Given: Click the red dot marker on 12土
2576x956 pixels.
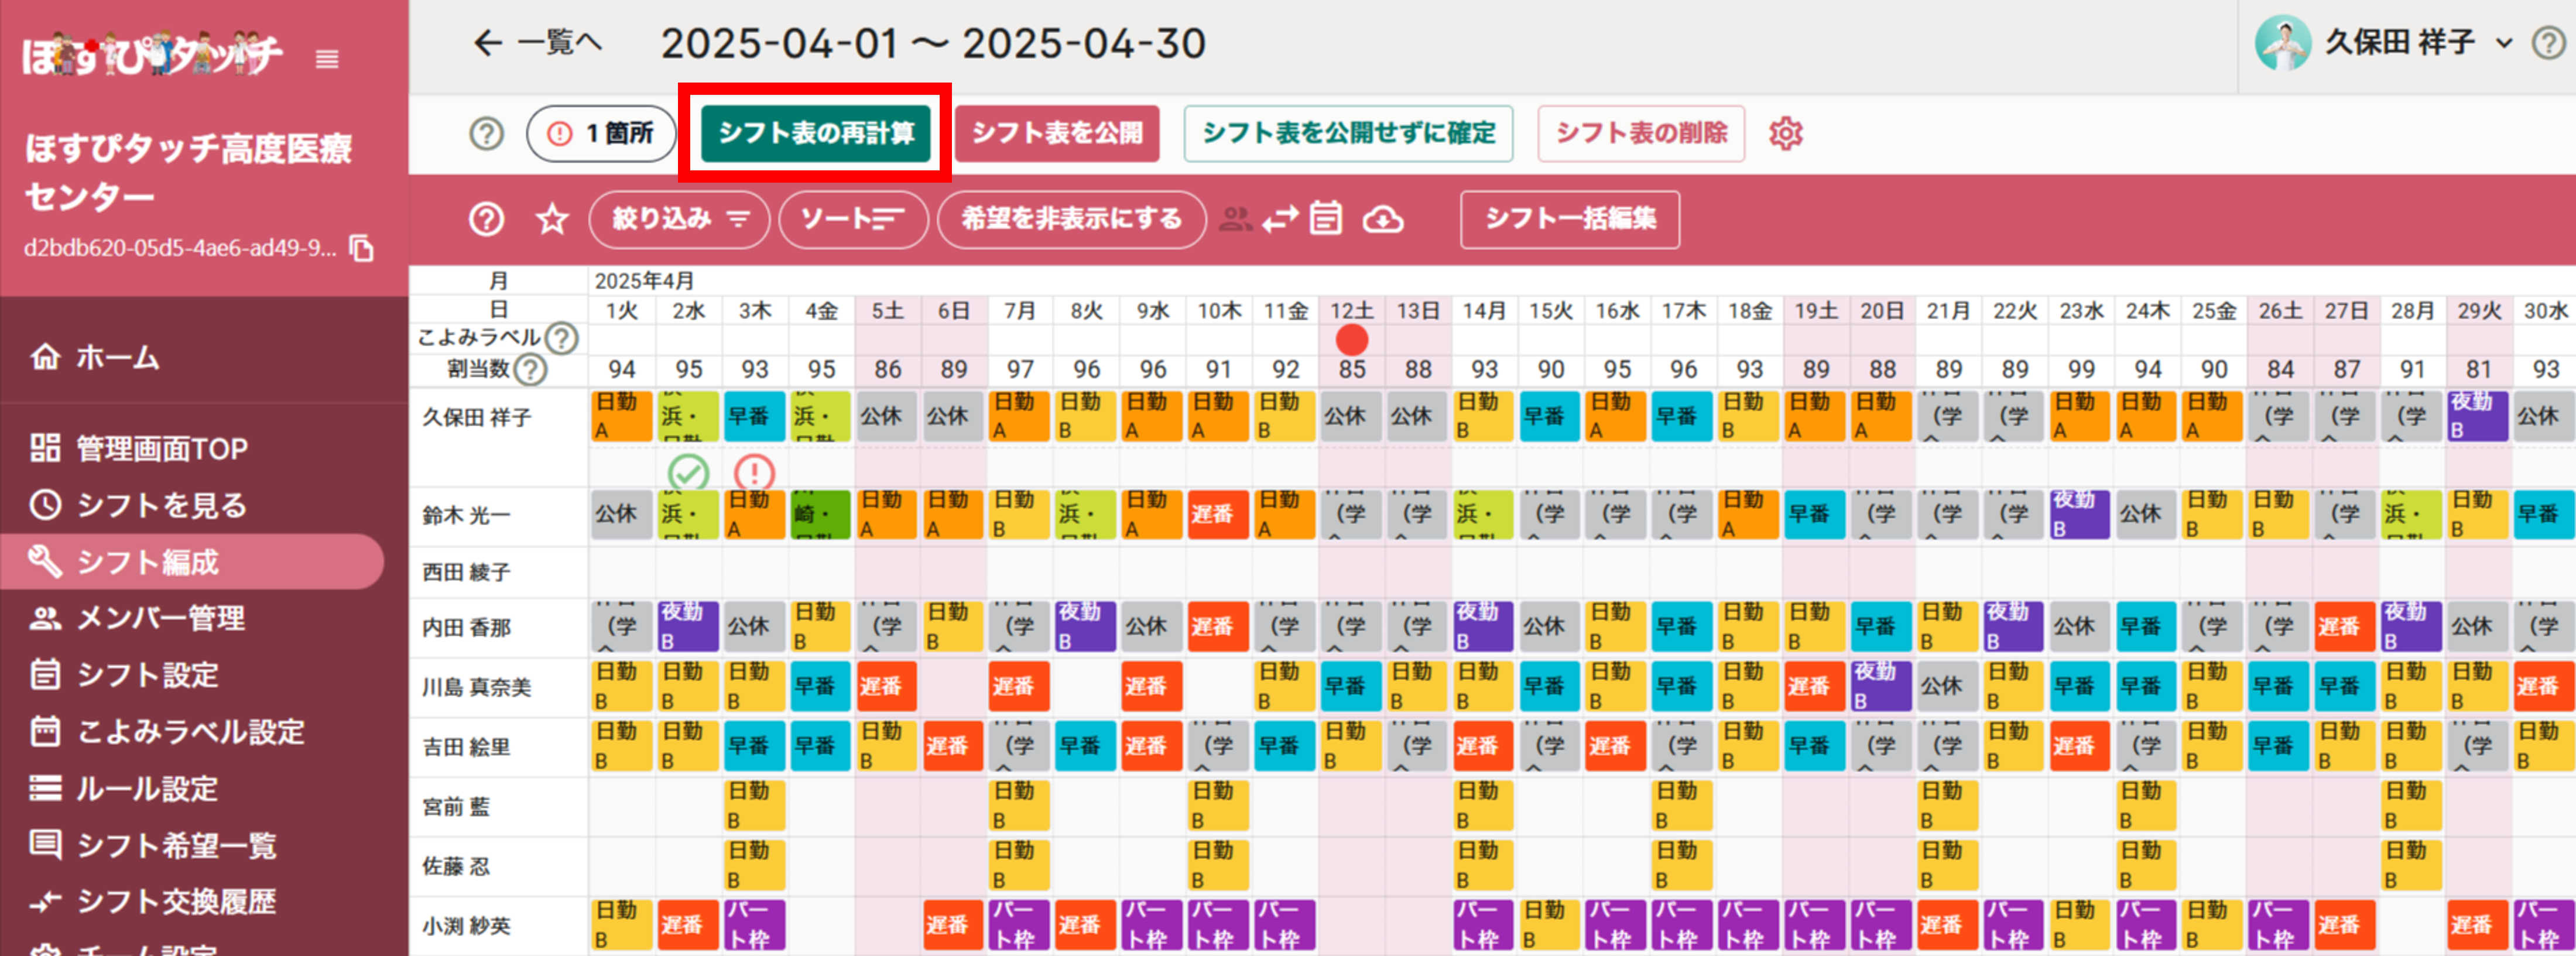Looking at the screenshot, I should pos(1352,340).
